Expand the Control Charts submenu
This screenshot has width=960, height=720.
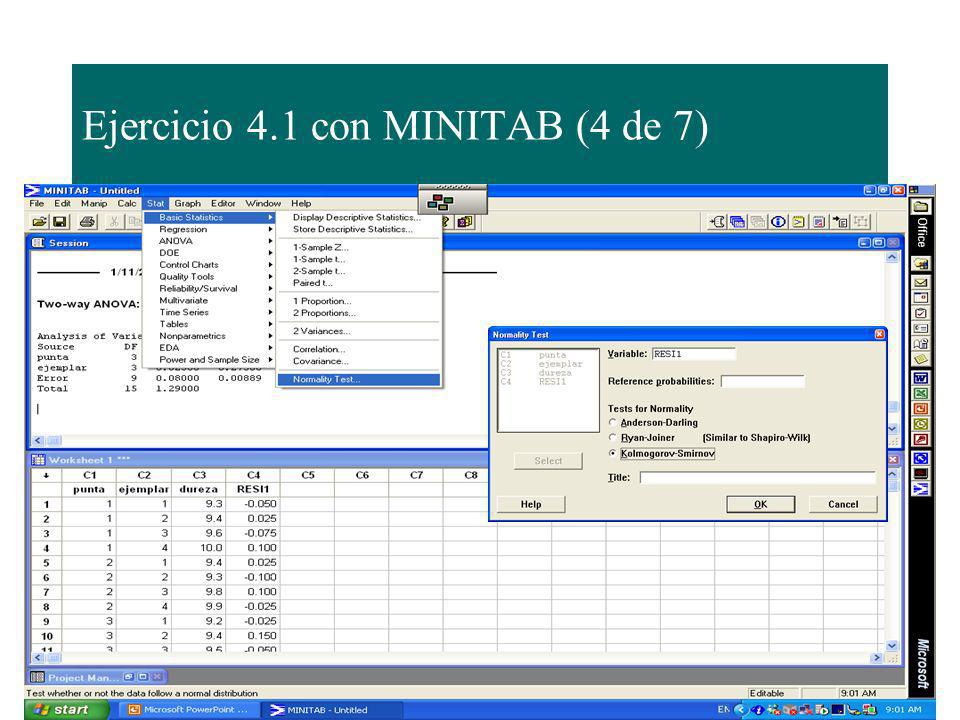click(x=209, y=264)
